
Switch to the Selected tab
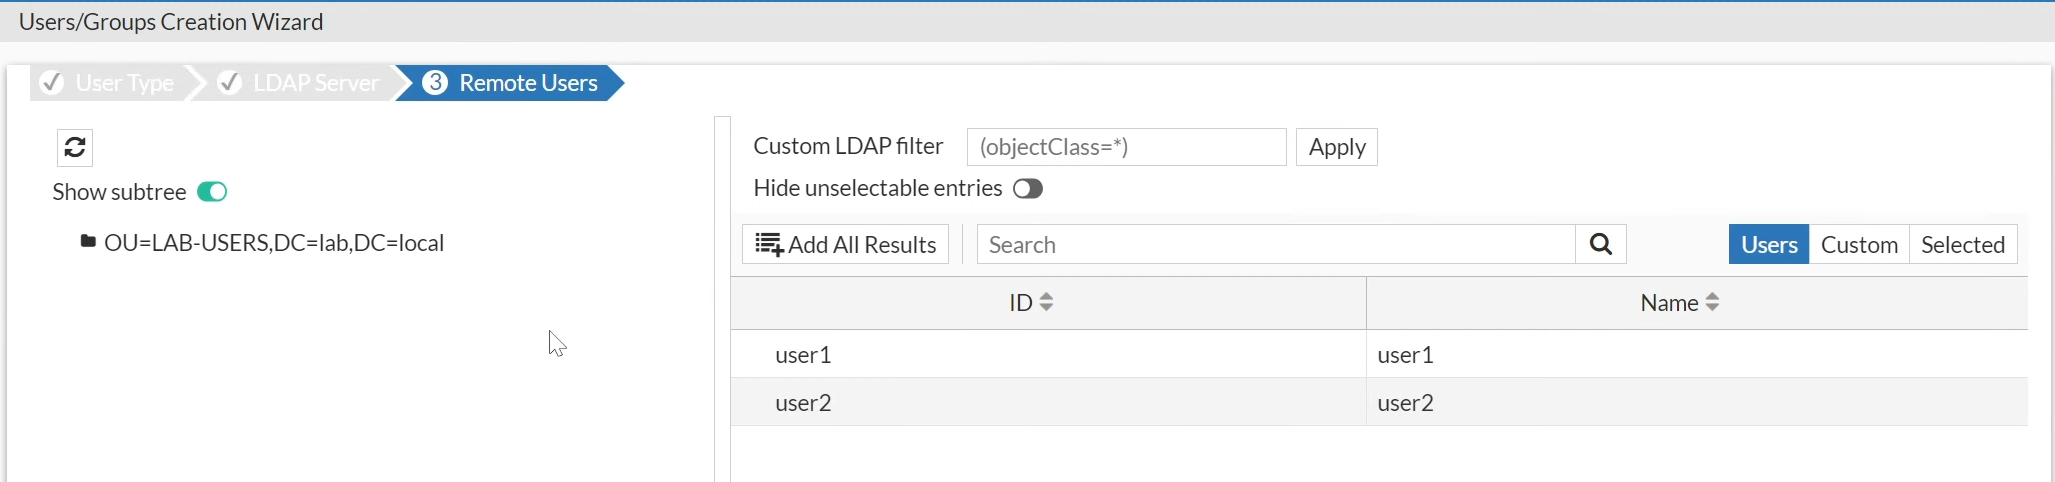click(x=1963, y=245)
